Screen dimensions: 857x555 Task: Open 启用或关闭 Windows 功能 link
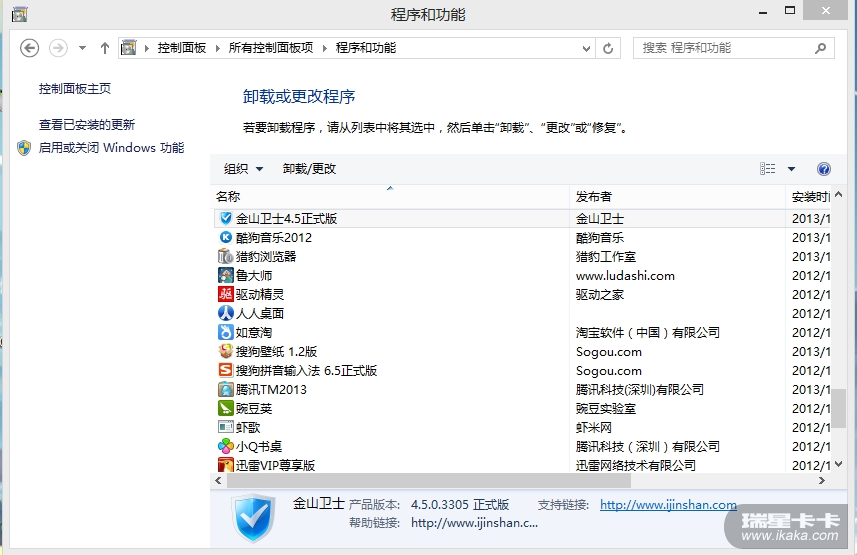click(111, 148)
